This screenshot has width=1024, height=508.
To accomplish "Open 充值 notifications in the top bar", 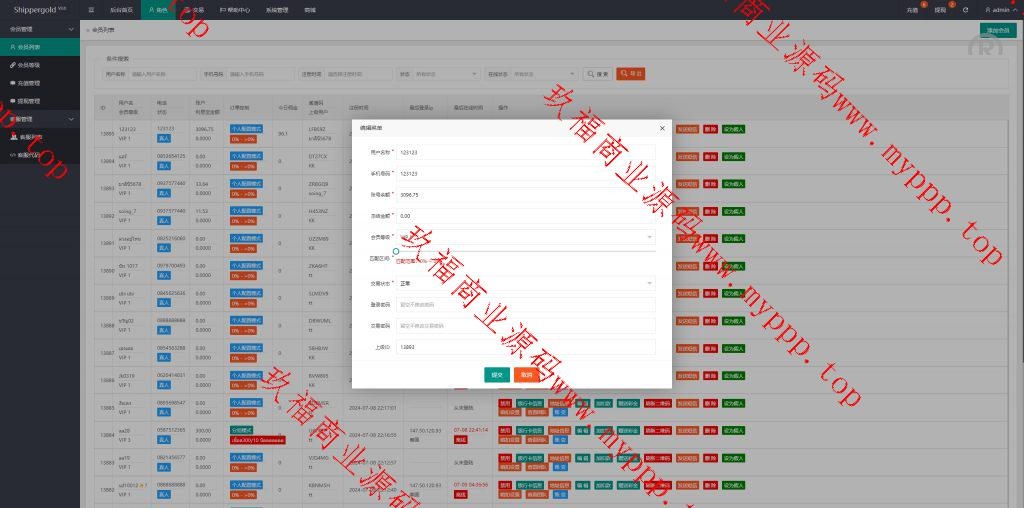I will [x=911, y=9].
